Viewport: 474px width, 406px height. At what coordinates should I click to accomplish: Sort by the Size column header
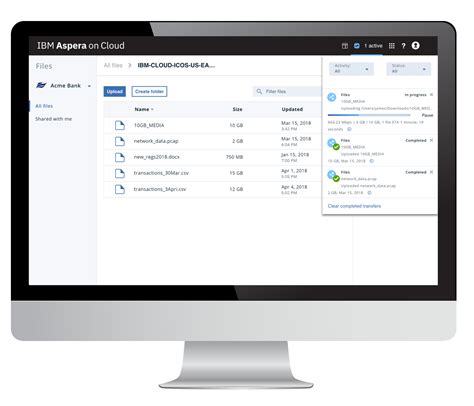[237, 109]
